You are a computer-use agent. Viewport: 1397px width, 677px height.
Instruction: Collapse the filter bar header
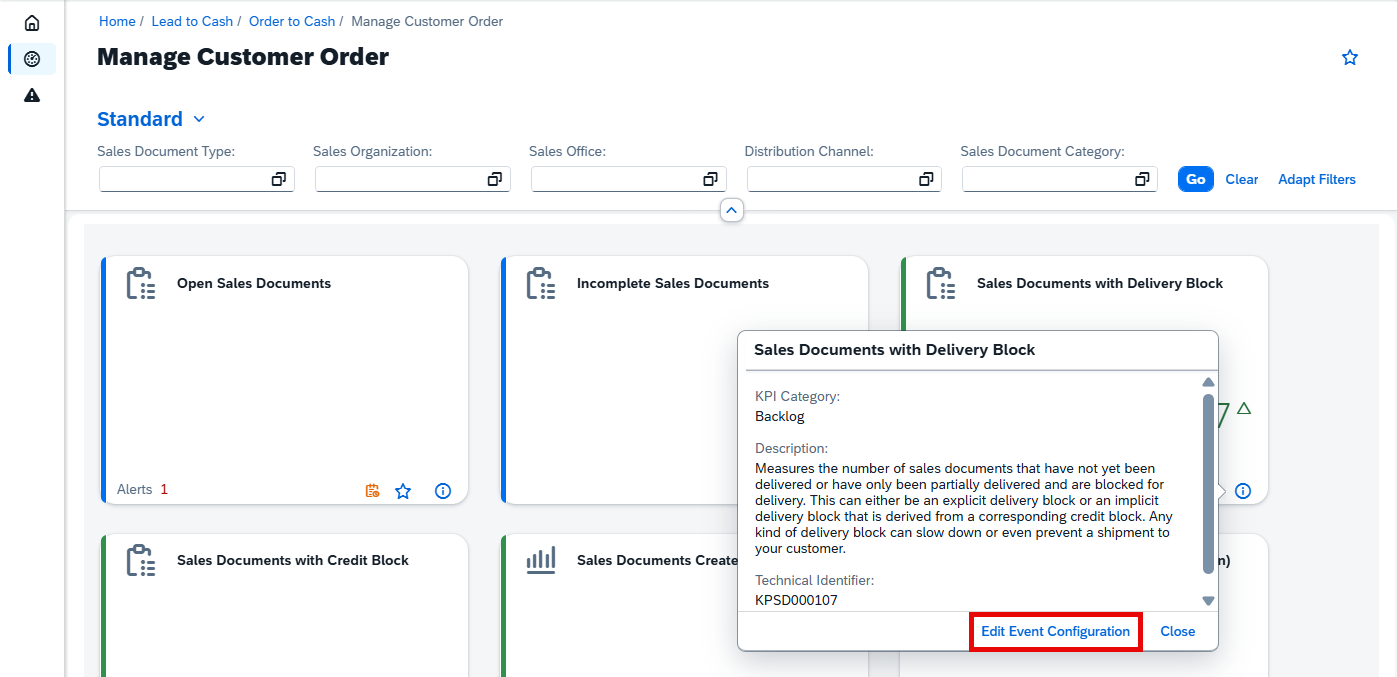click(x=732, y=210)
